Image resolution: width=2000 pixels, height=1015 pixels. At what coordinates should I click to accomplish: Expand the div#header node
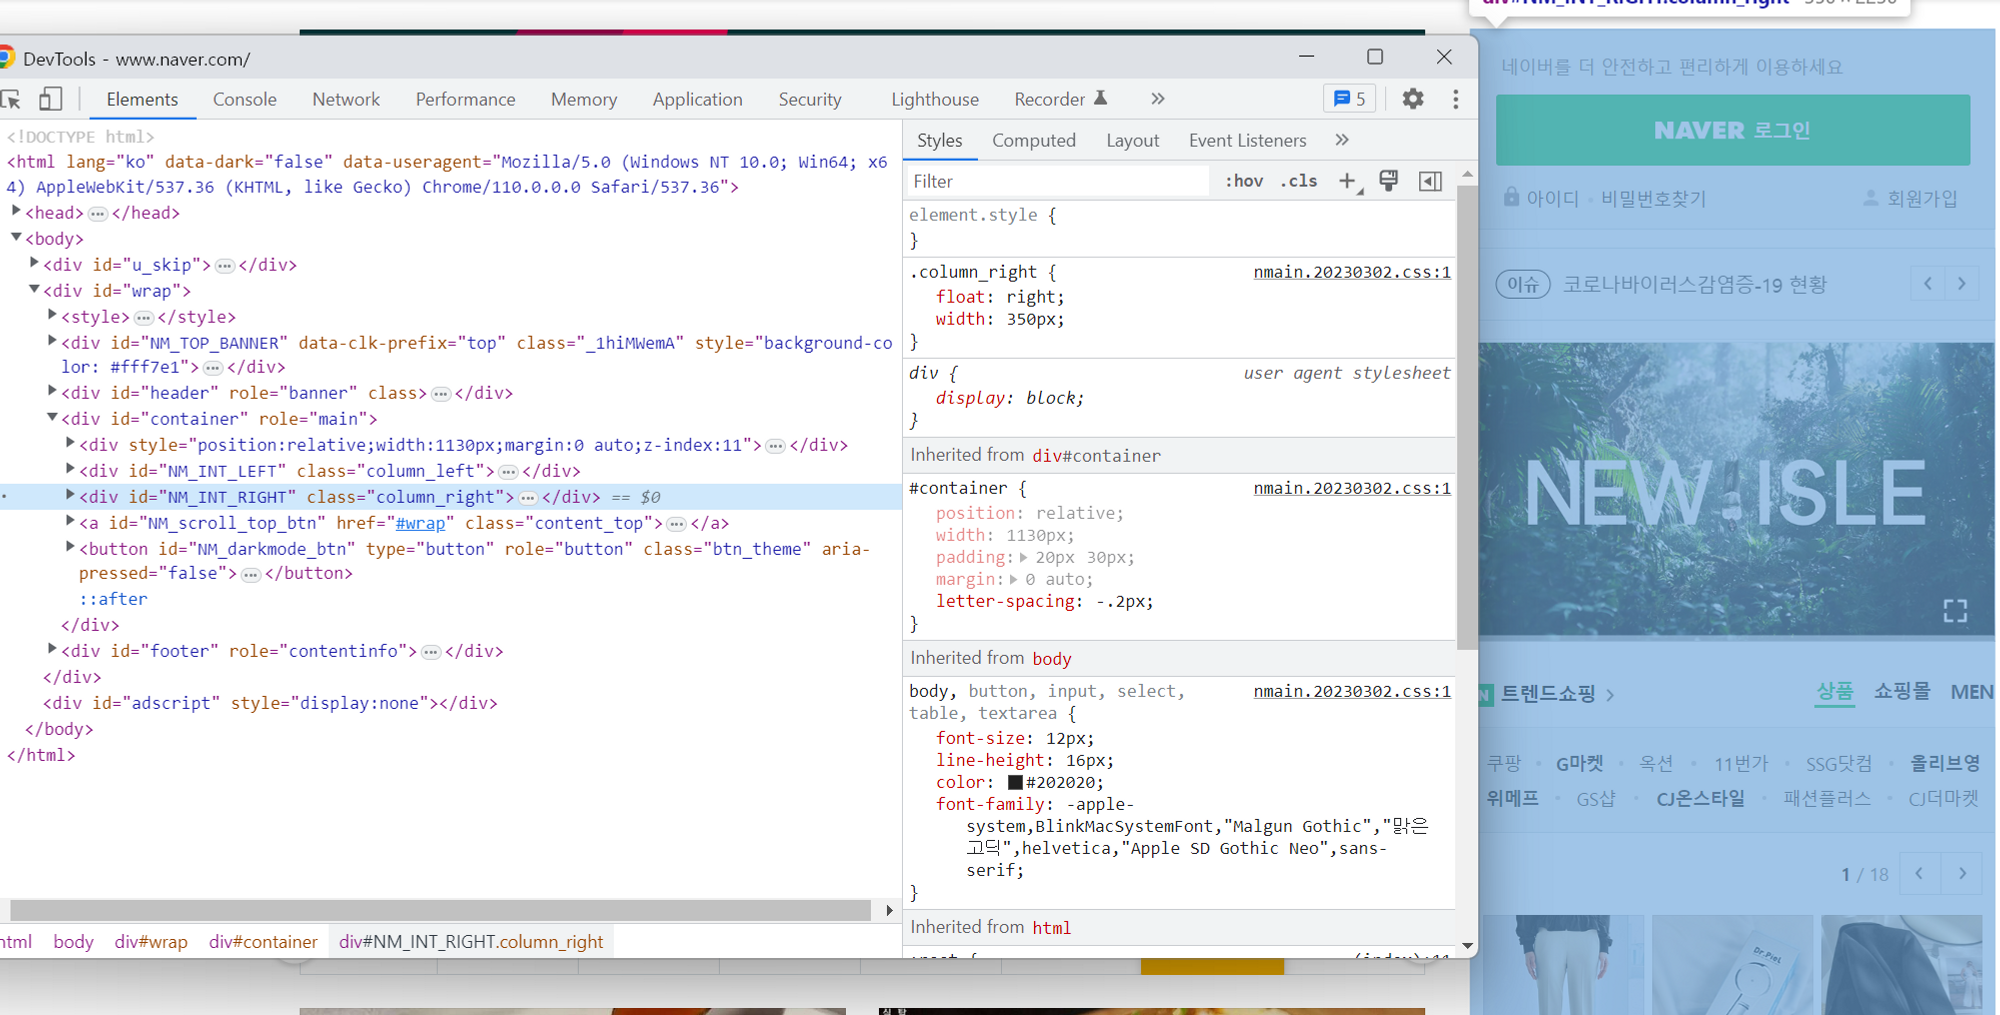coord(52,391)
